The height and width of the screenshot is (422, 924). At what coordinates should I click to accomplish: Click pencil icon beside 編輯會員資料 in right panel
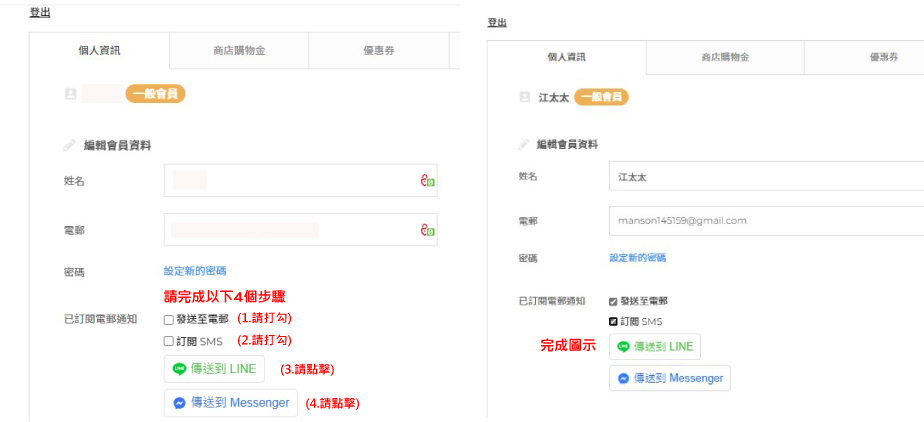(523, 144)
